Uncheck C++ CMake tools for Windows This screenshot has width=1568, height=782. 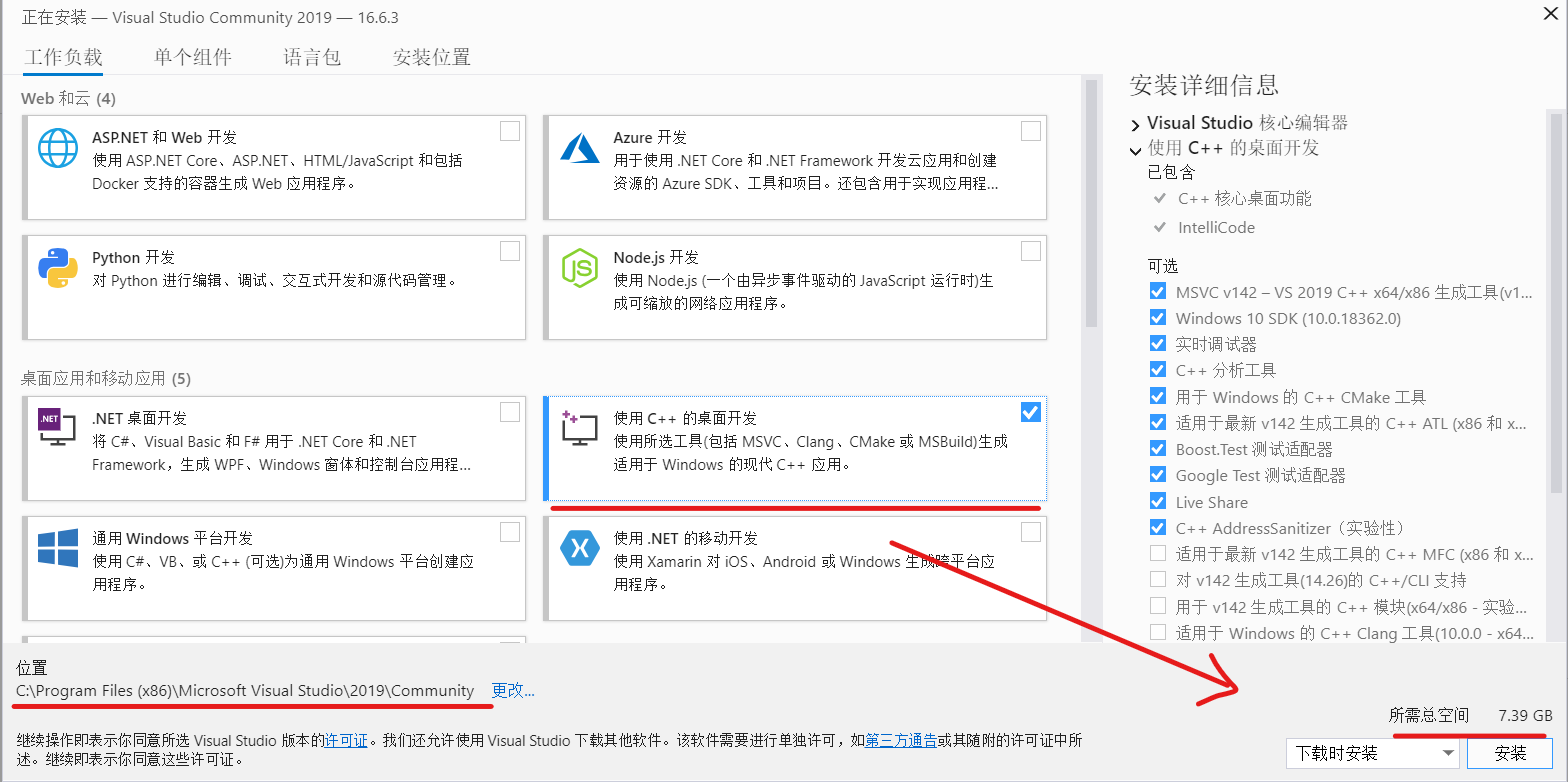click(x=1158, y=396)
